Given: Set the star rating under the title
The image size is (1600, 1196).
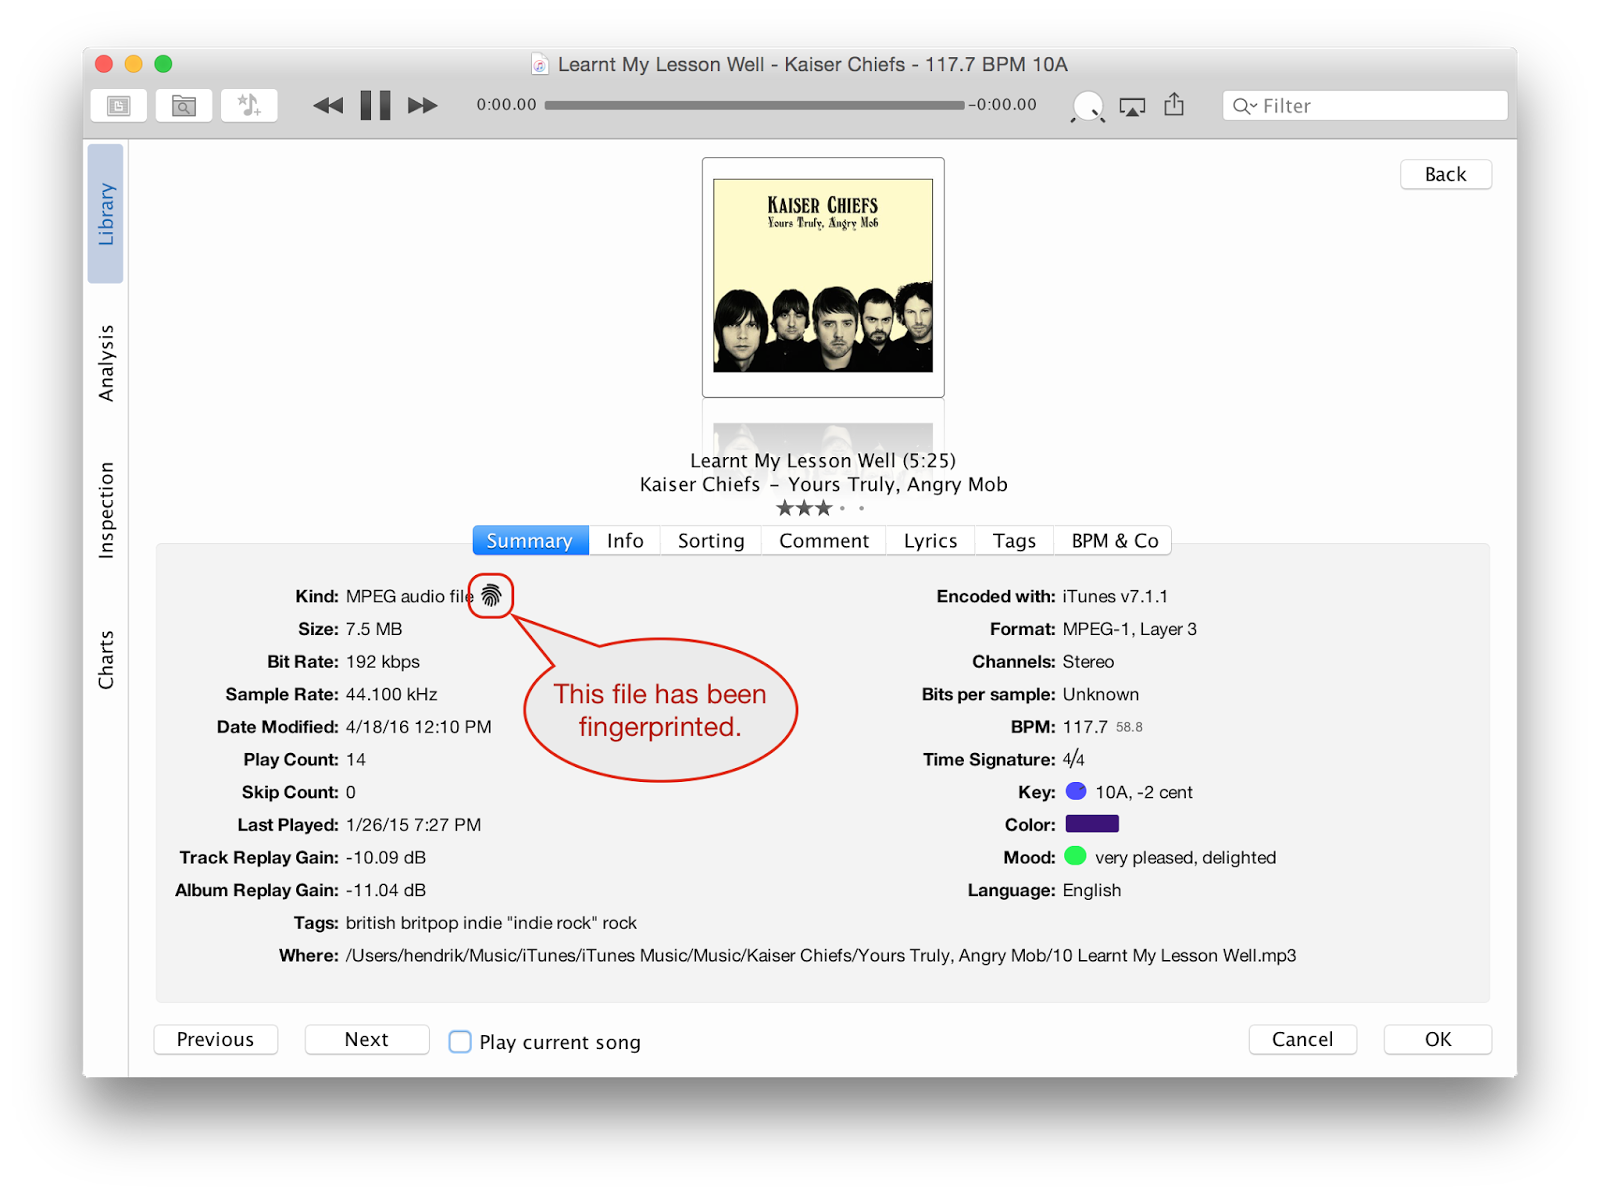Looking at the screenshot, I should (x=820, y=508).
